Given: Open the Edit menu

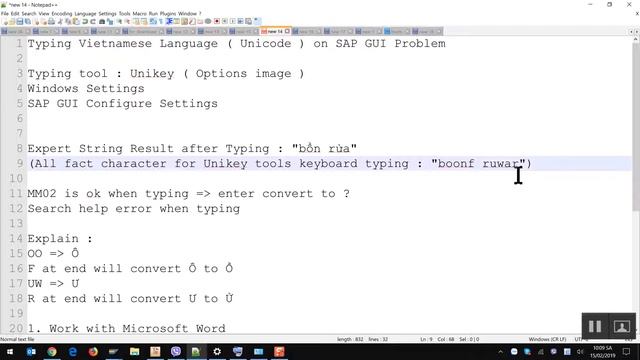Looking at the screenshot, I should (15, 13).
